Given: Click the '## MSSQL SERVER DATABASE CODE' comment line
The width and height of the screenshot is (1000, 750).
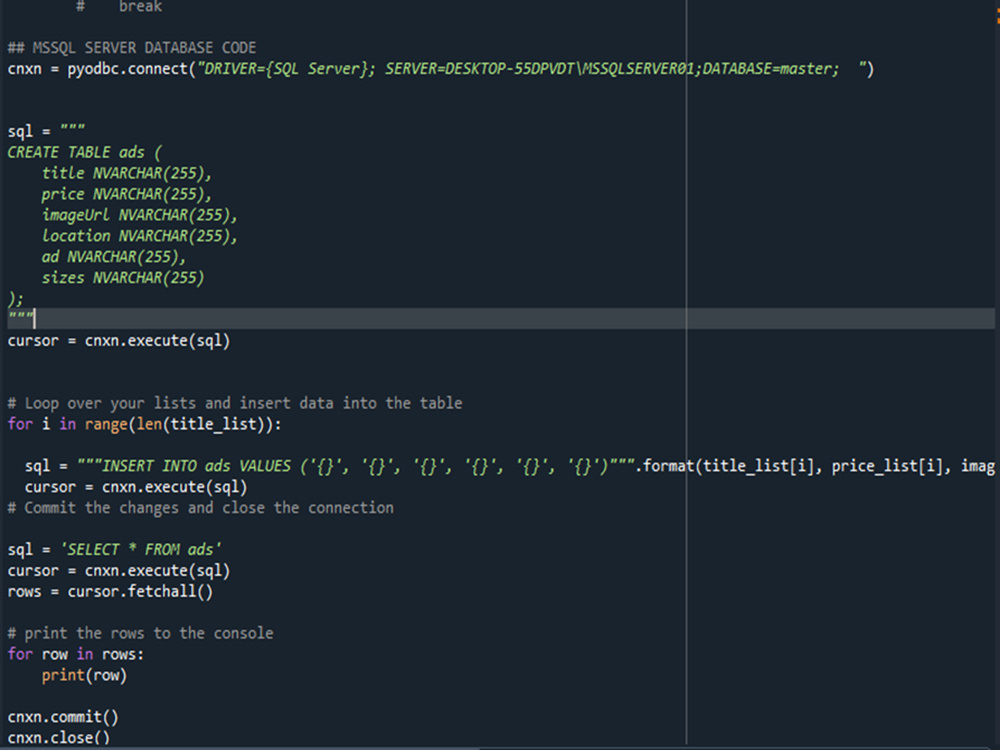Looking at the screenshot, I should pyautogui.click(x=131, y=48).
